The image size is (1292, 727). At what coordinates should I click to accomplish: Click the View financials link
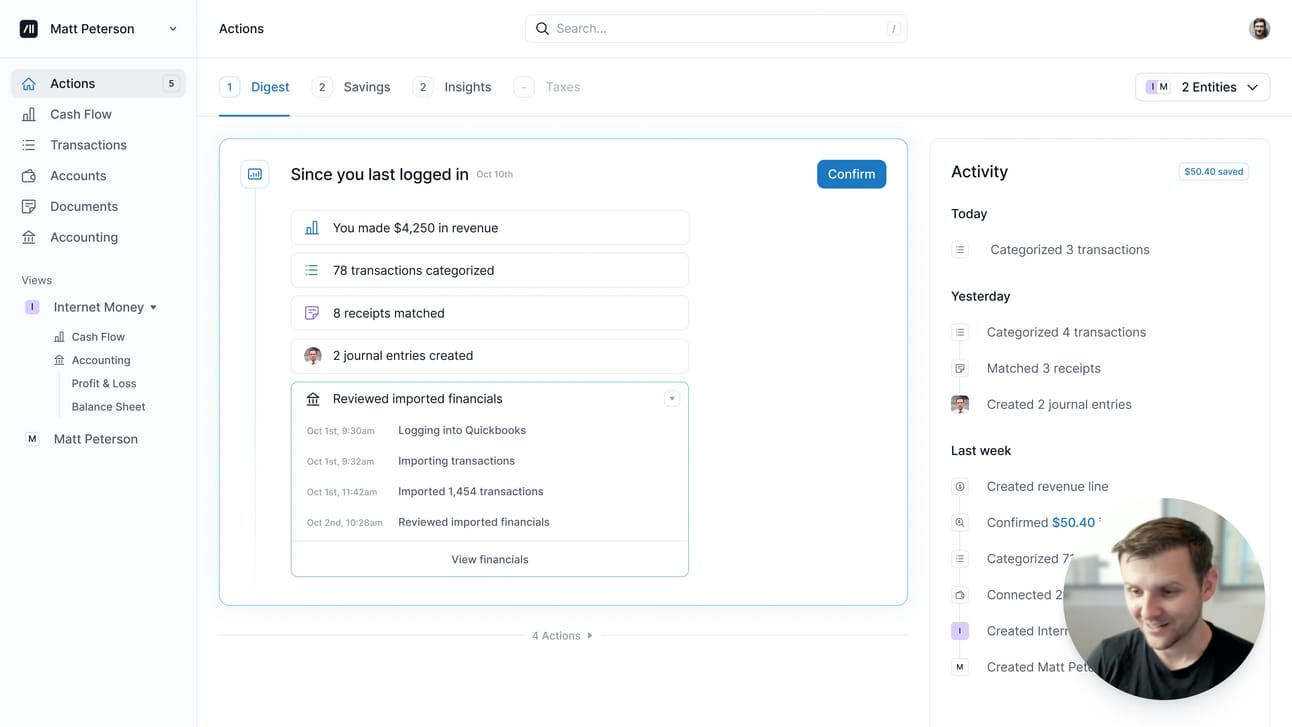[x=490, y=560]
